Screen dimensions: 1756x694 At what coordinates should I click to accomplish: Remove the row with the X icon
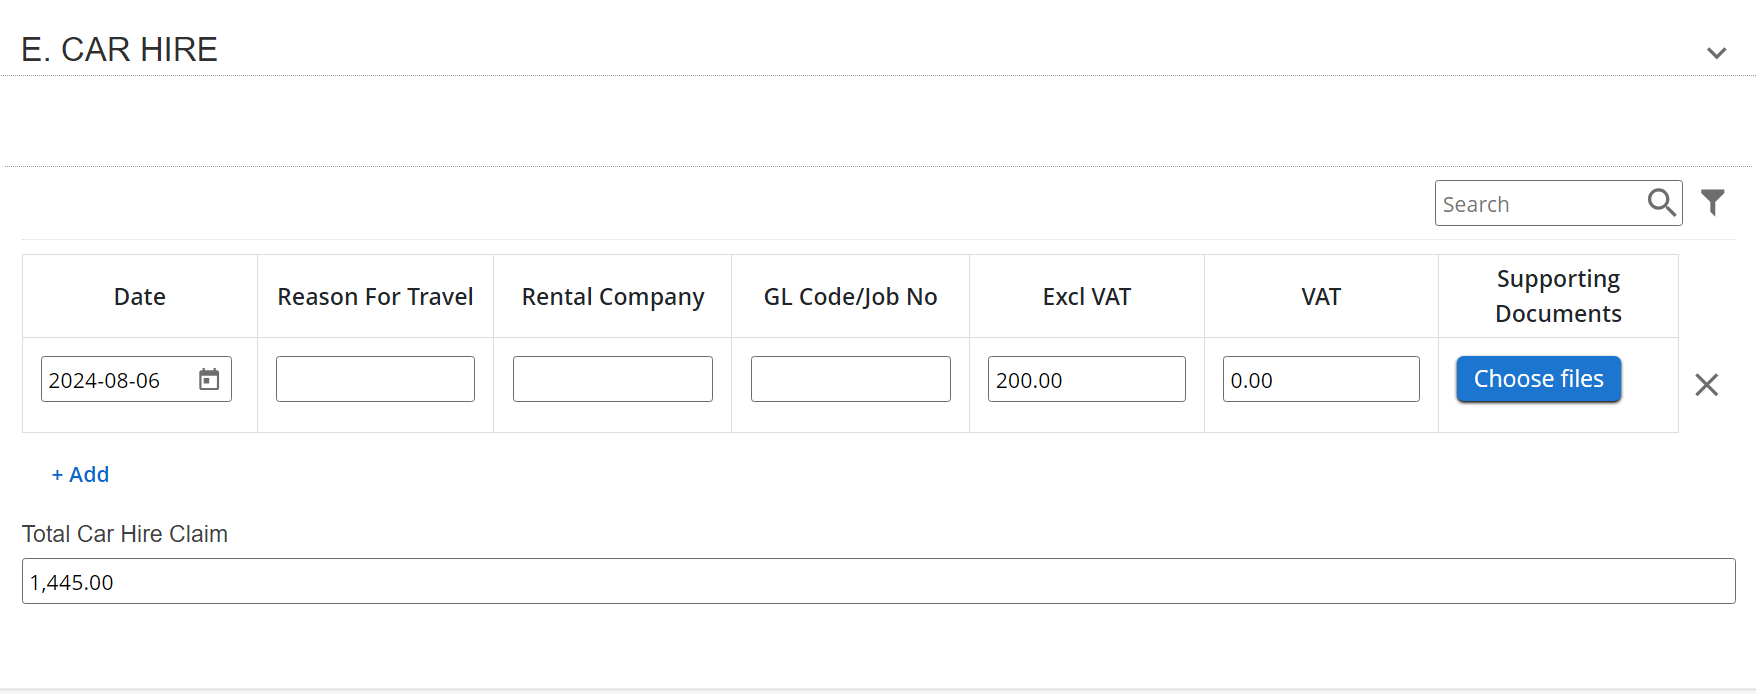(1706, 385)
